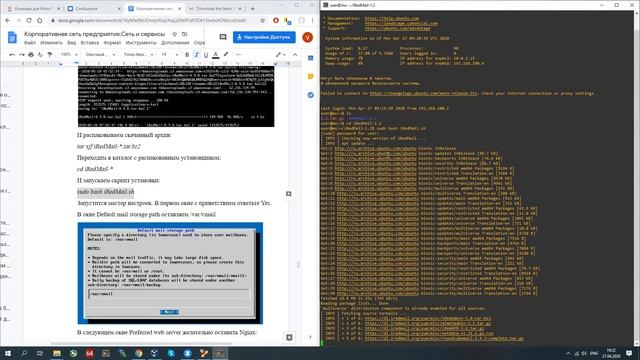640x360 pixels.
Task: Star the document title
Action: tap(175, 34)
